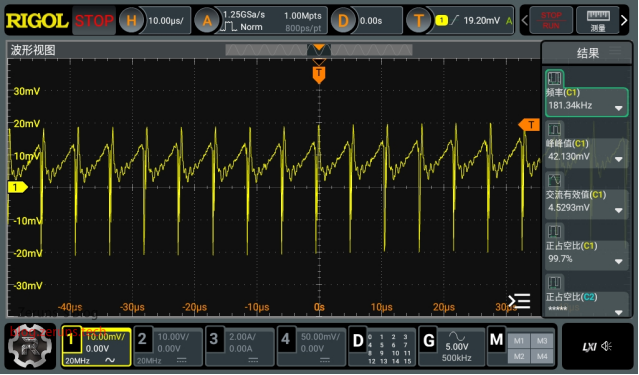Open the Horizontal (H) timebase settings
639x375 pixels.
(x=131, y=20)
